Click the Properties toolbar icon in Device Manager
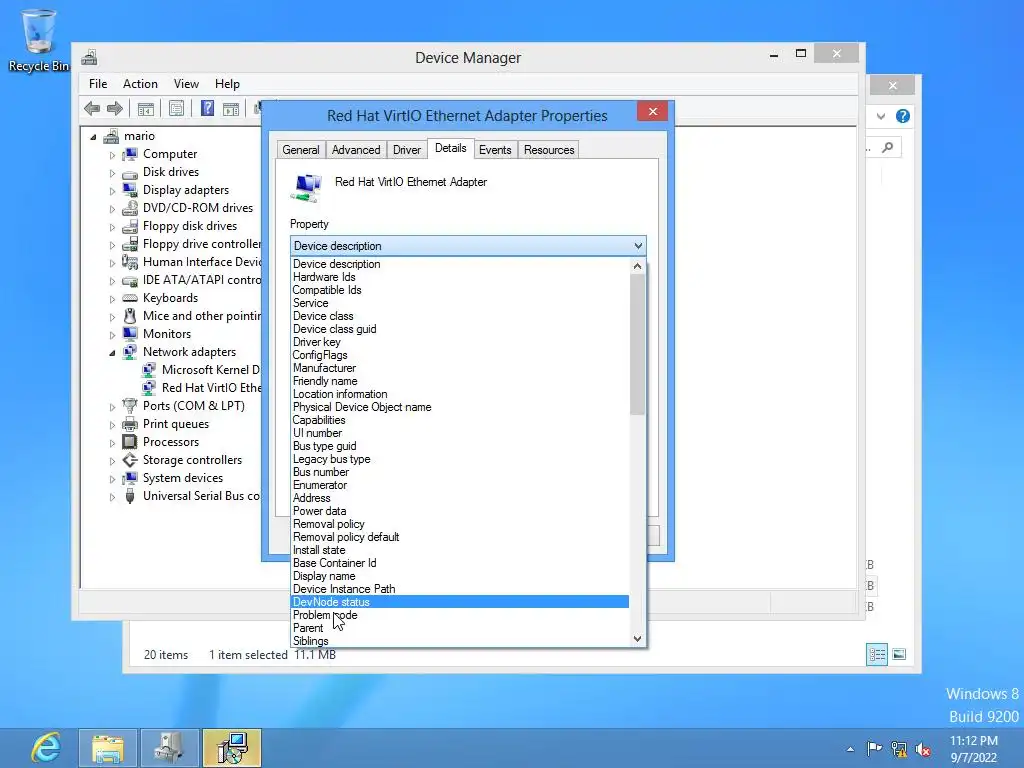 (x=176, y=108)
